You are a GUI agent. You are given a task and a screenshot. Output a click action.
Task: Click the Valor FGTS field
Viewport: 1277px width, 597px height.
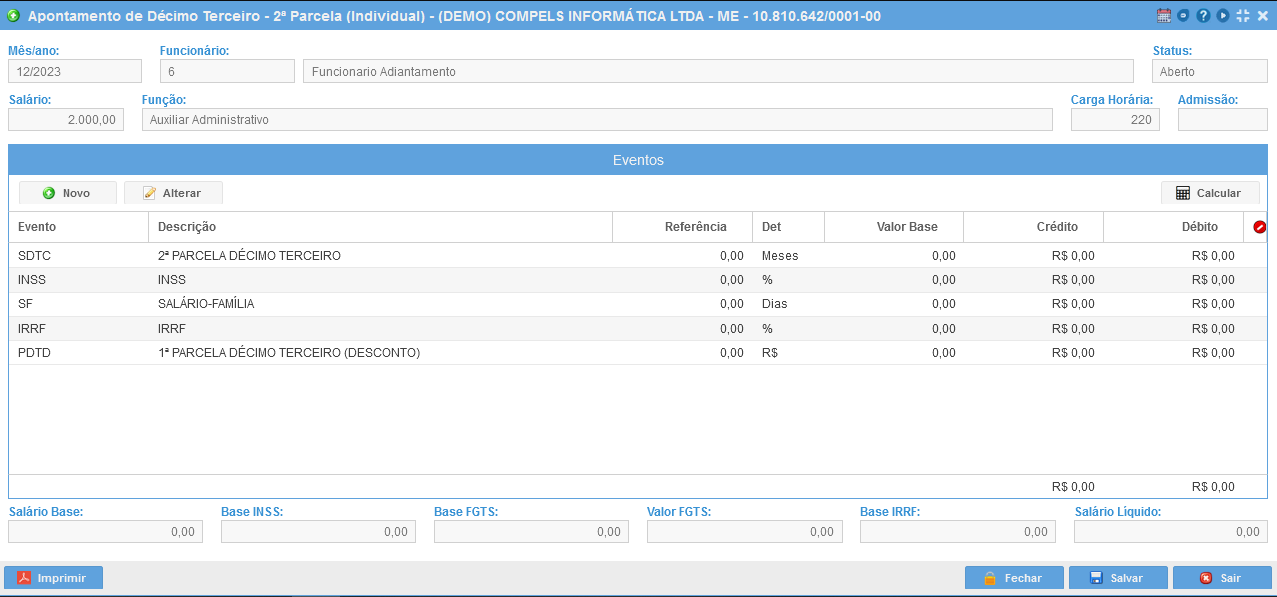(745, 531)
